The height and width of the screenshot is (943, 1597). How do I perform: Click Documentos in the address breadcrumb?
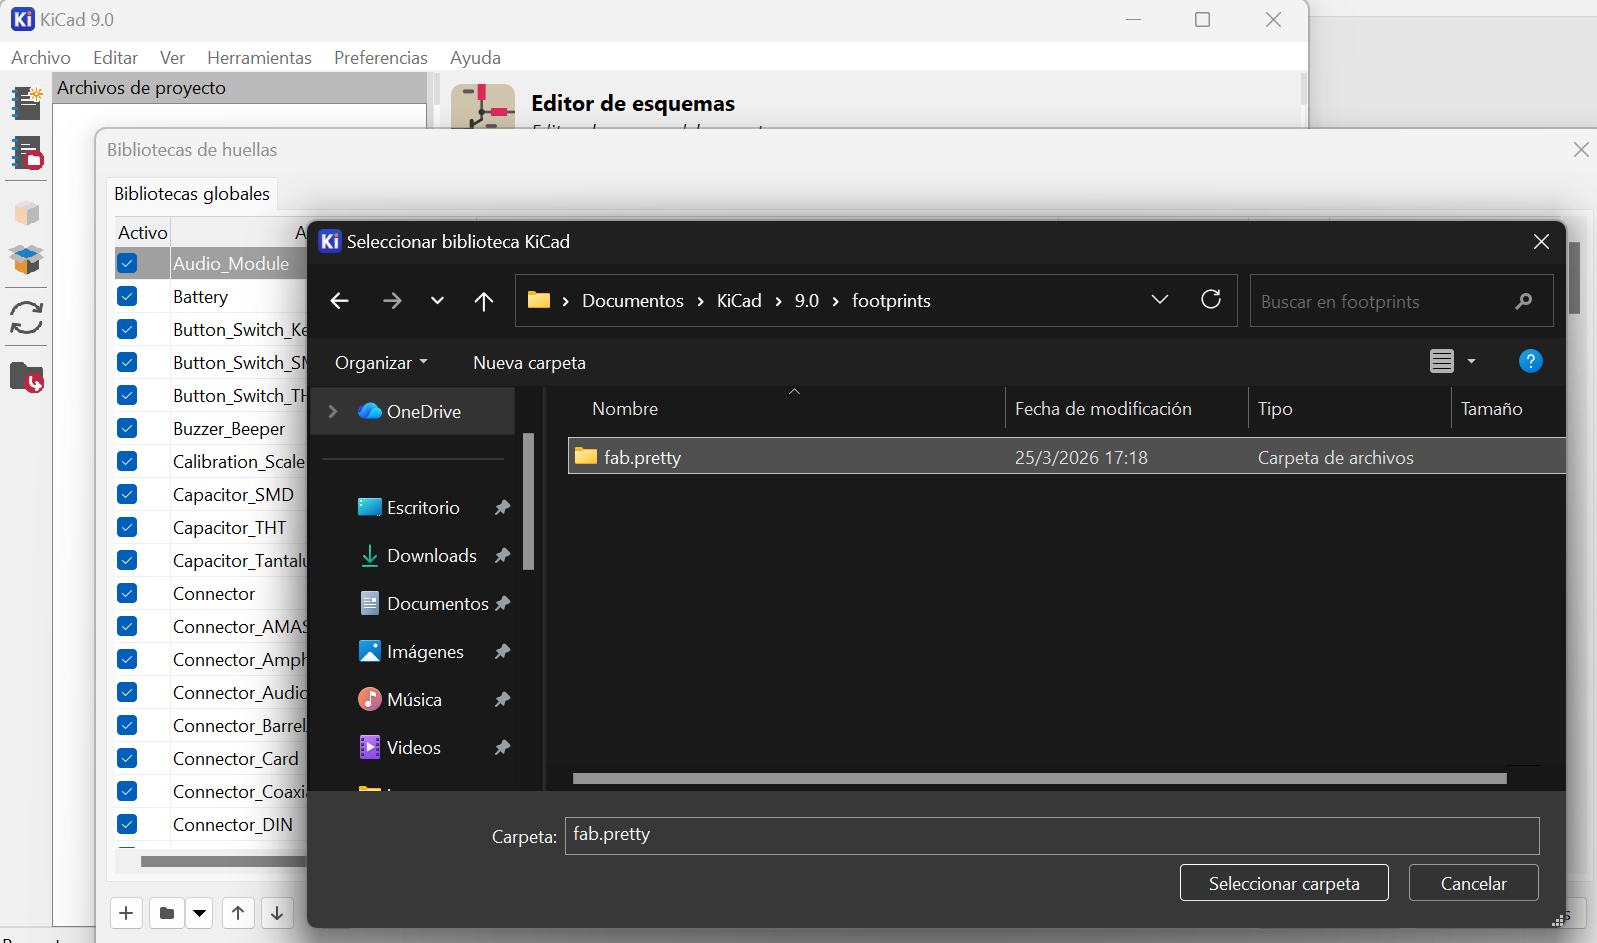(633, 301)
